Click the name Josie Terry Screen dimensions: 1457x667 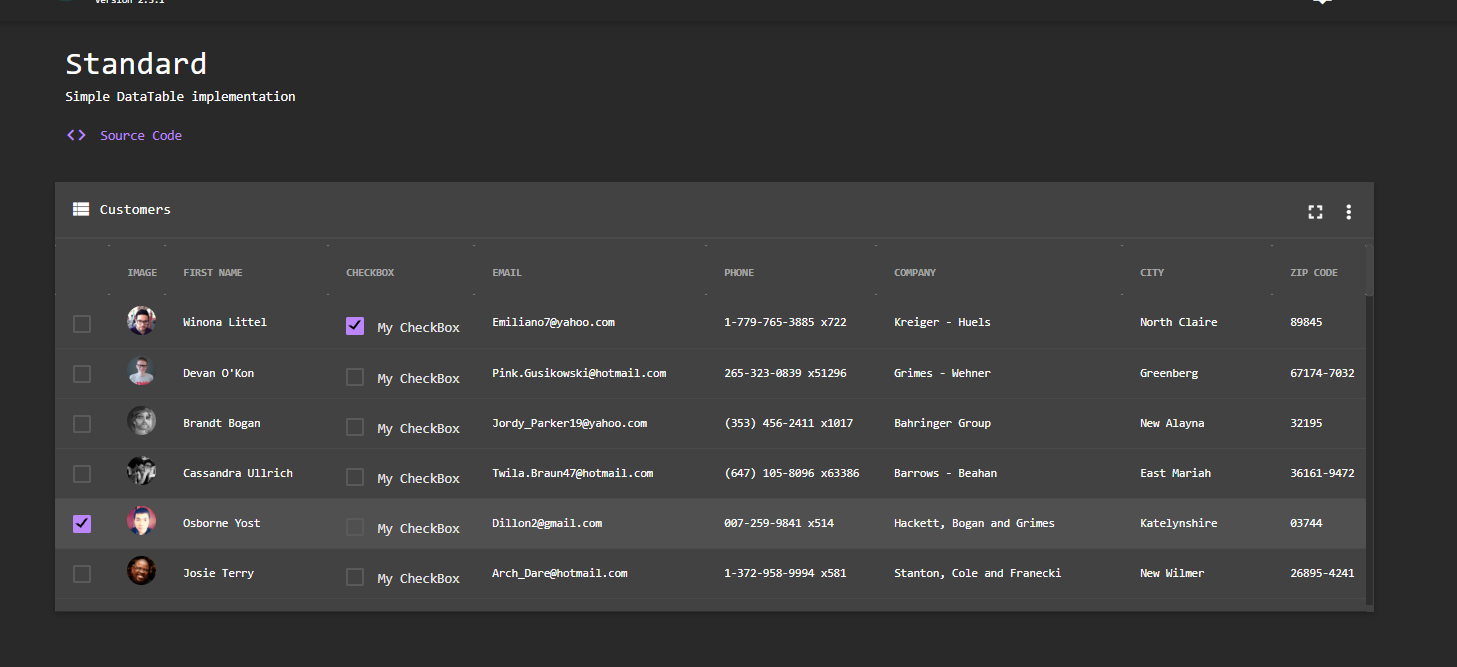(218, 573)
